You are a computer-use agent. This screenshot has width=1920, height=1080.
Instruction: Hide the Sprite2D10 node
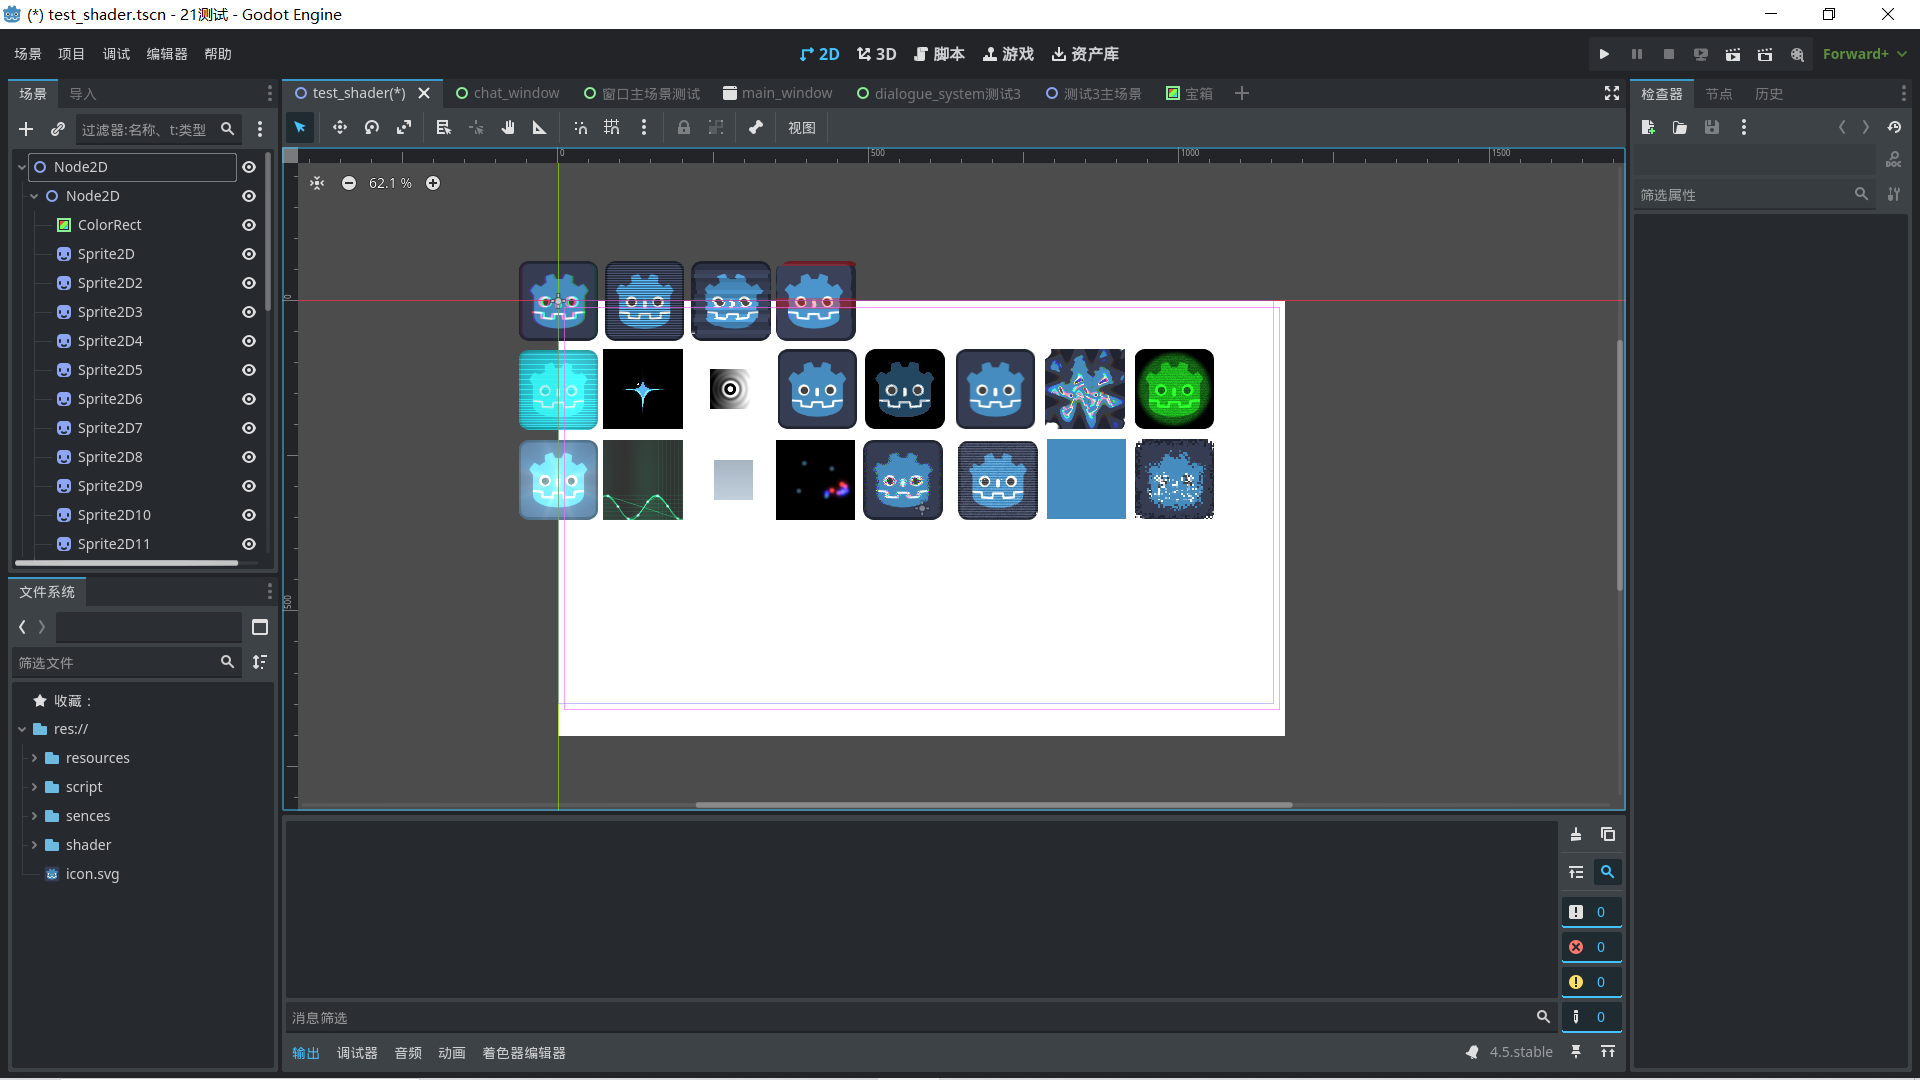coord(249,515)
